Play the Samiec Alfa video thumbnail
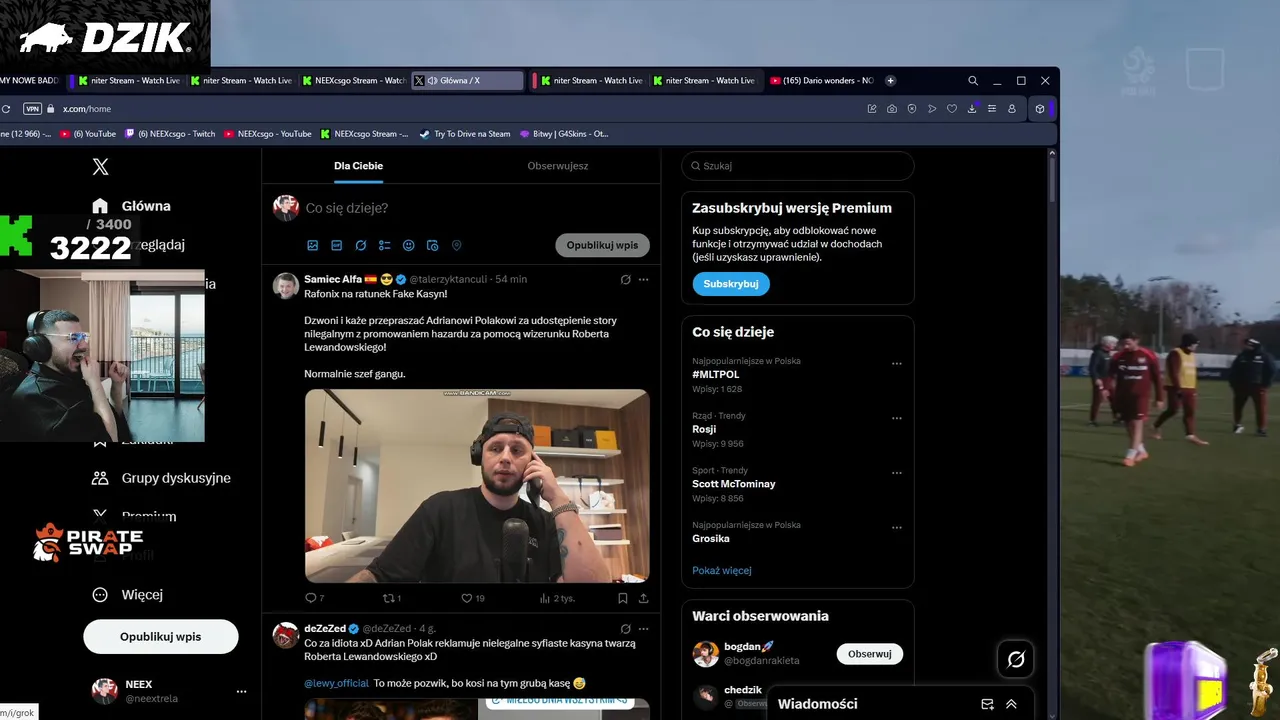The image size is (1280, 720). click(x=477, y=486)
